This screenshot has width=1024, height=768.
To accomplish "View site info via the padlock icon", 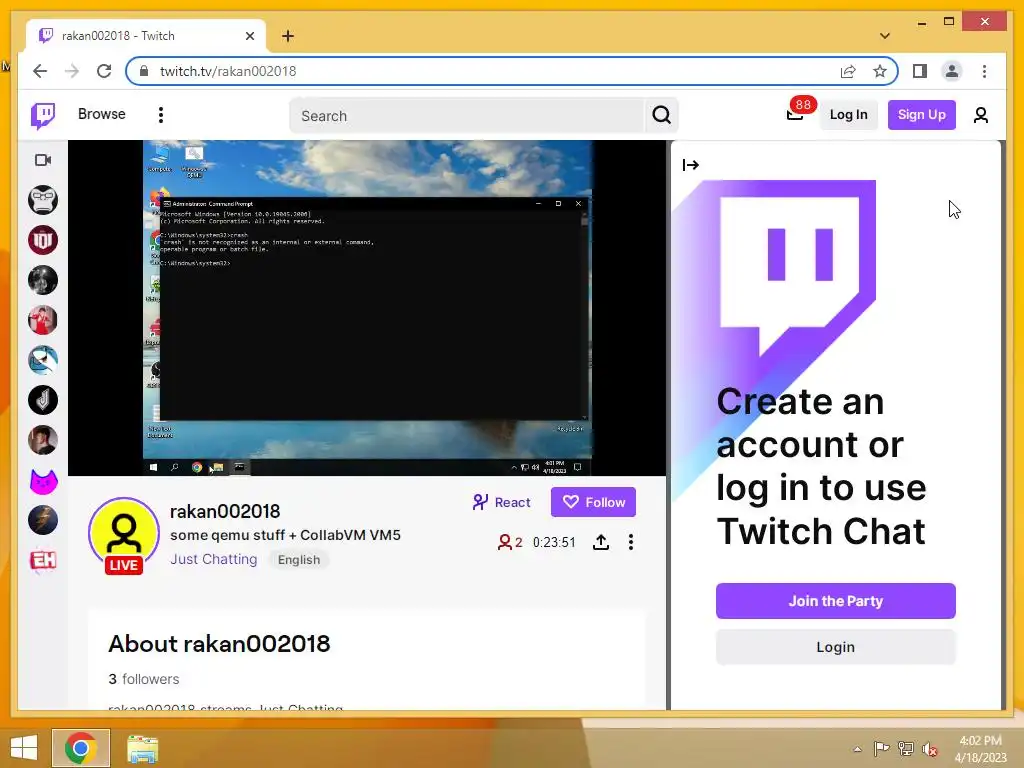I will click(144, 71).
